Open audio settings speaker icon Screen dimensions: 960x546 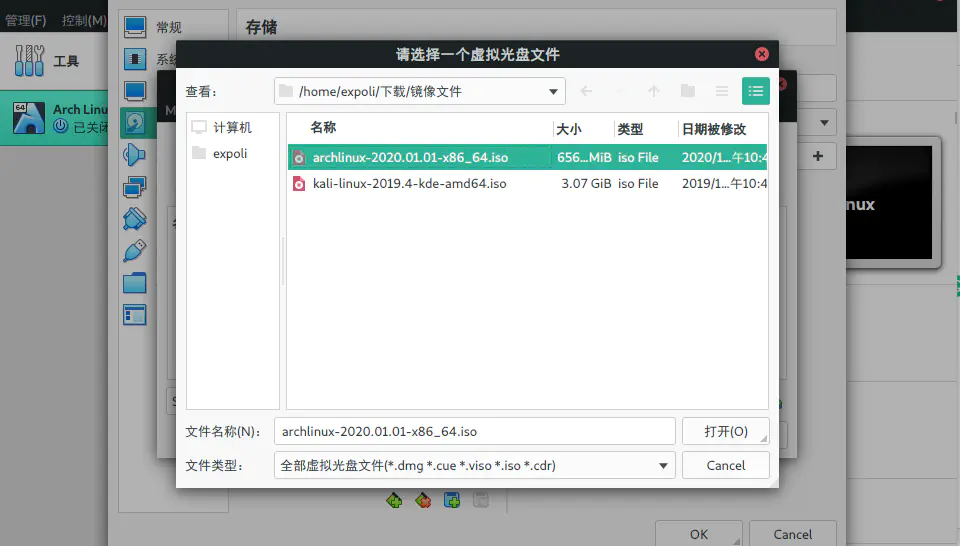pyautogui.click(x=135, y=155)
